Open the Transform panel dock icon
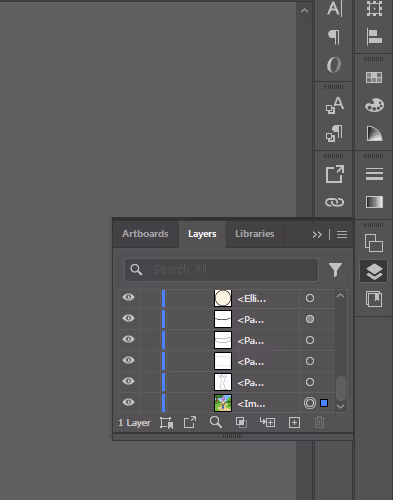393x500 pixels. (x=374, y=8)
